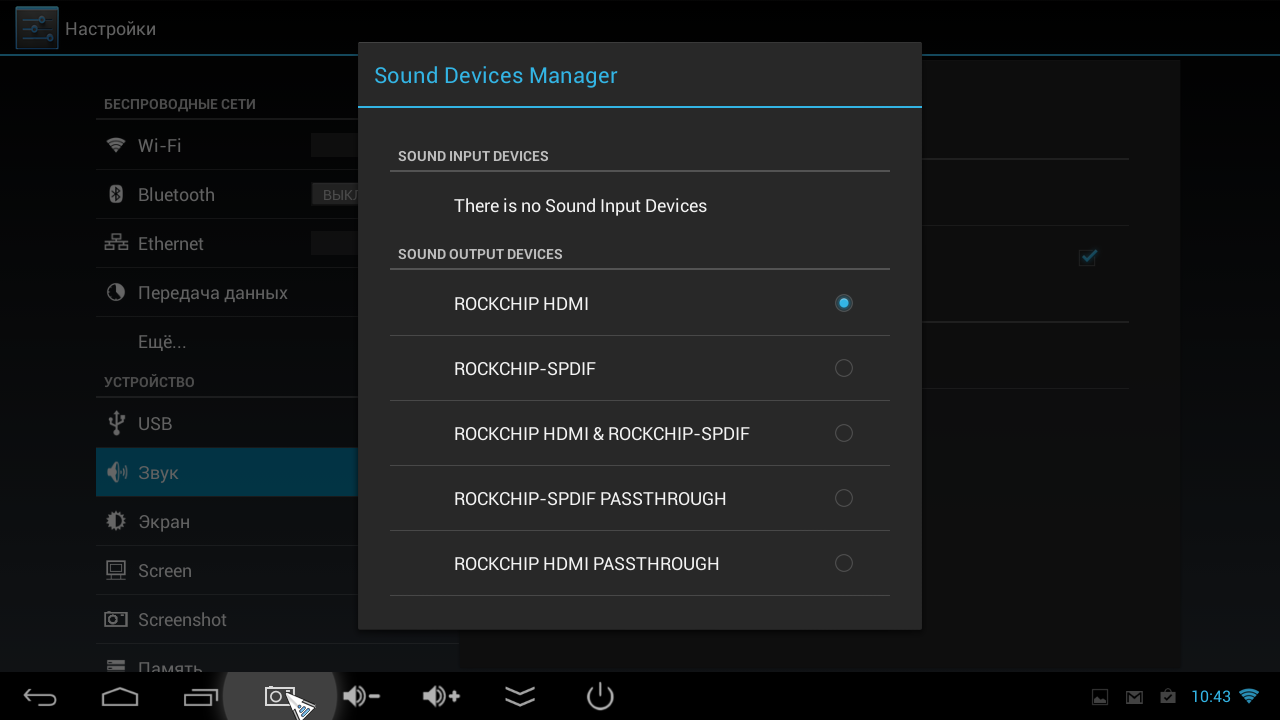Viewport: 1280px width, 720px height.
Task: Click the Wi-Fi signal icon in settings list
Action: tap(116, 145)
